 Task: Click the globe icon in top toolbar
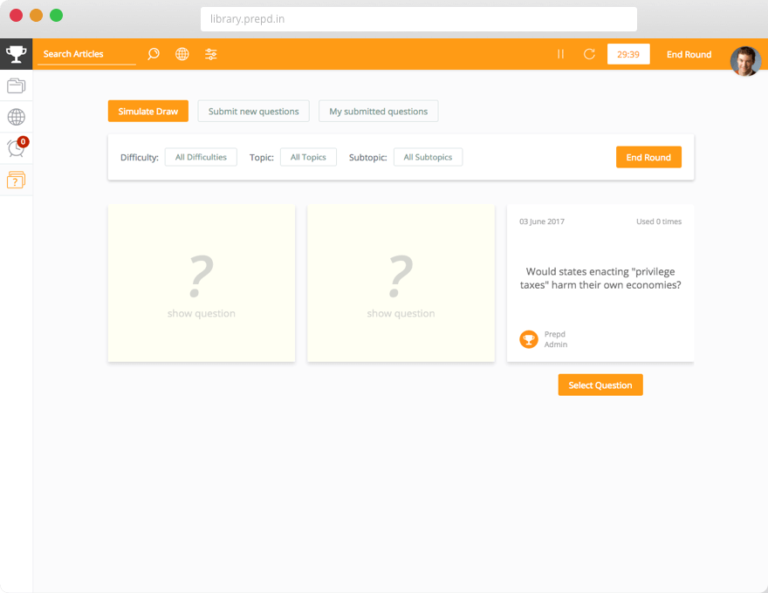182,54
